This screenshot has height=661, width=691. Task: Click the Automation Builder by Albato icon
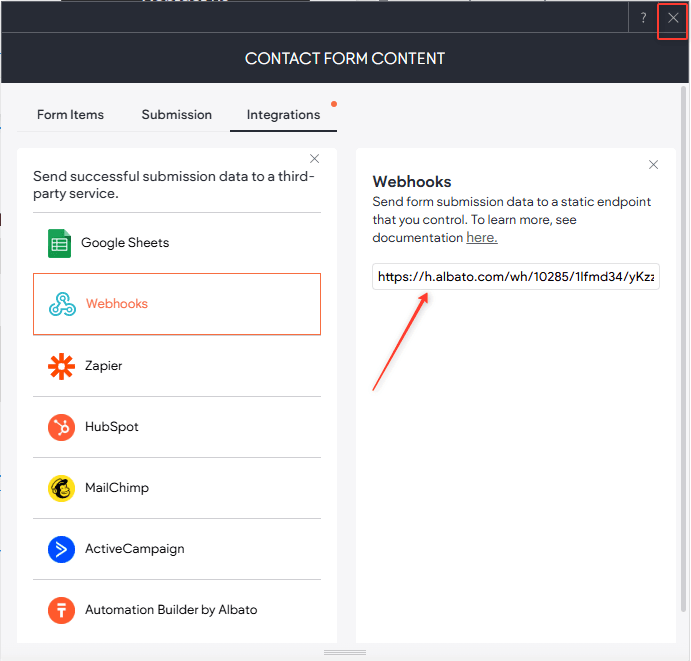[x=61, y=610]
